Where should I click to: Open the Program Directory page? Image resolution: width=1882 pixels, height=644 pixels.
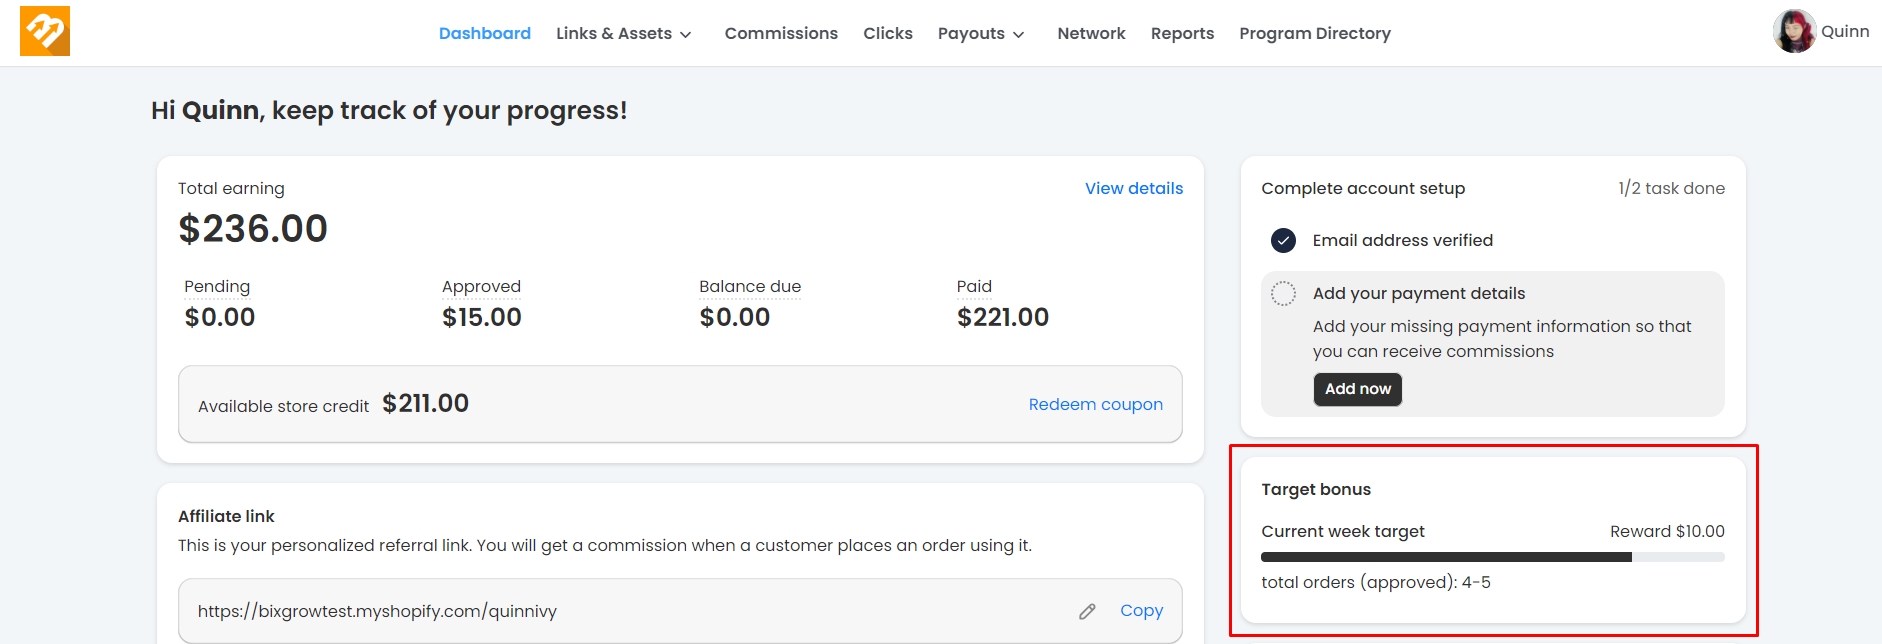(x=1314, y=34)
